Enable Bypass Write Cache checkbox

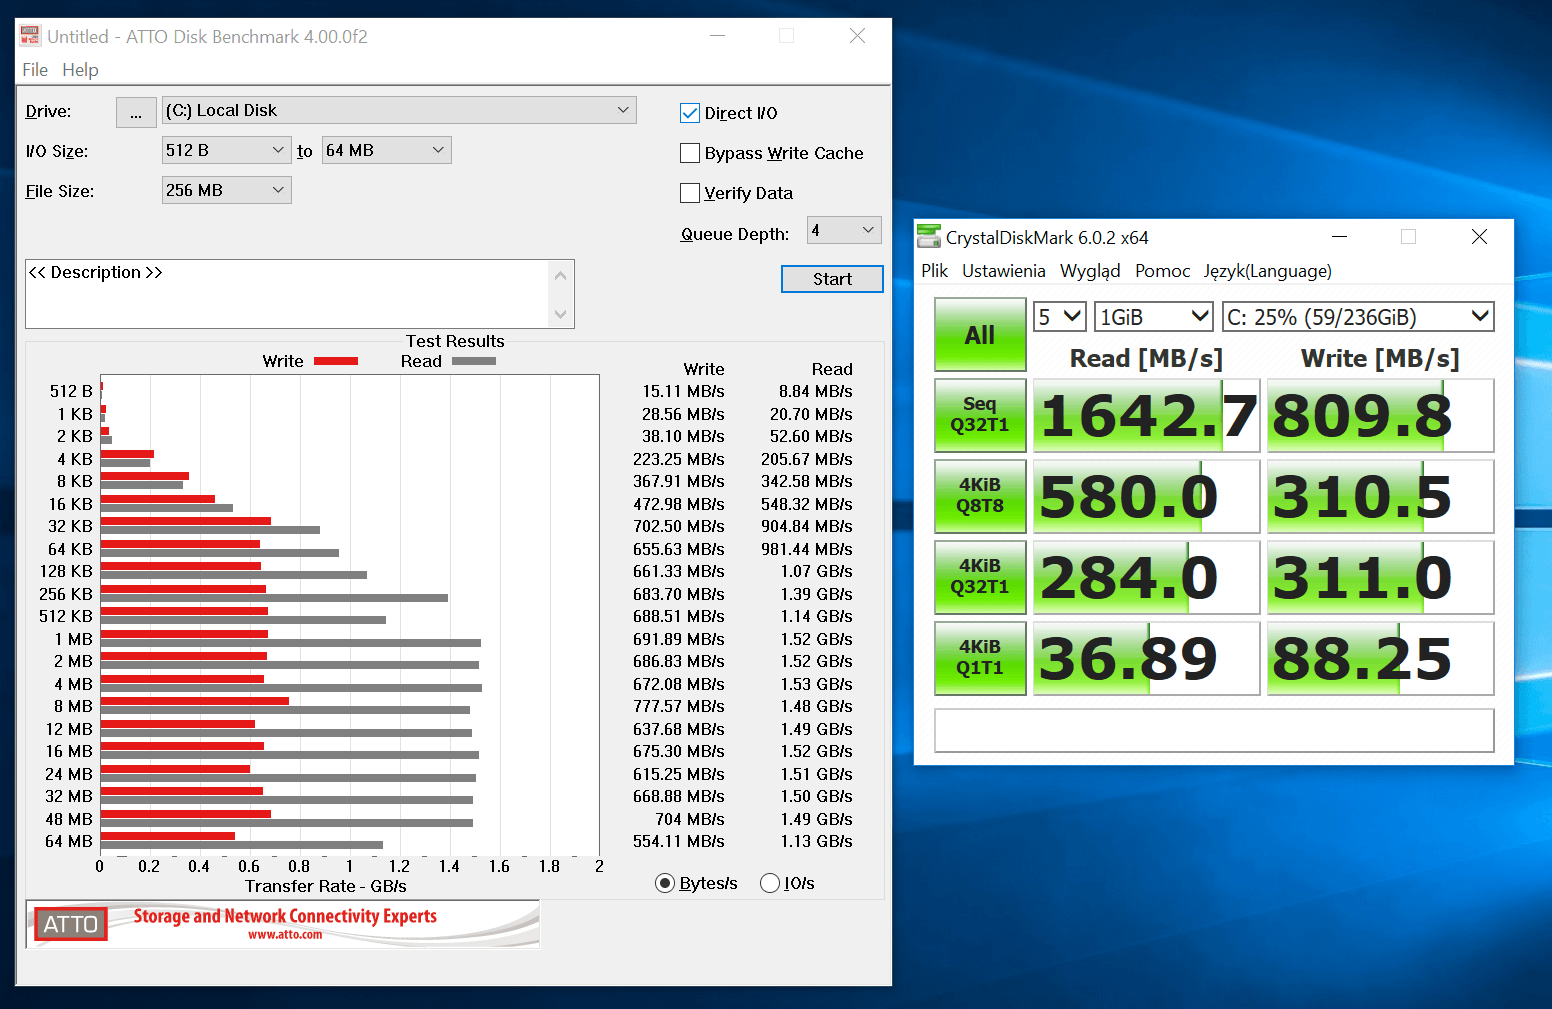(x=690, y=153)
